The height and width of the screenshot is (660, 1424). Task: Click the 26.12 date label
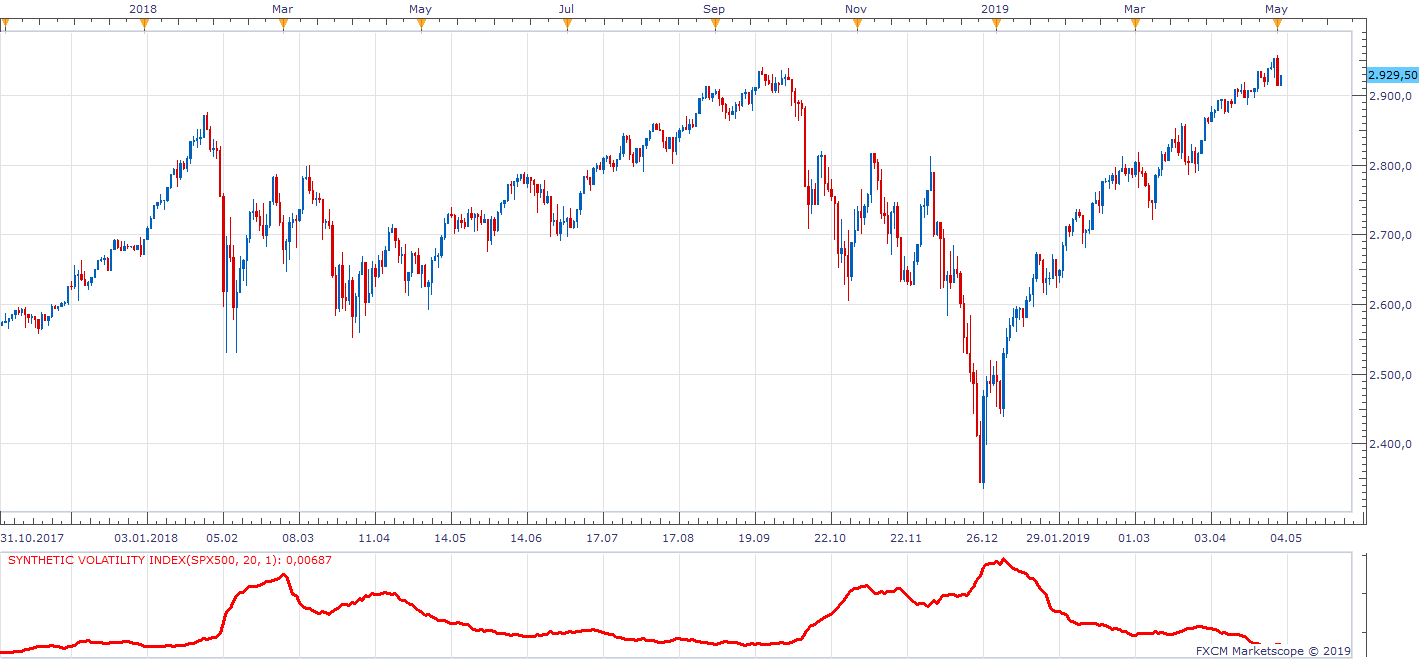coord(982,538)
